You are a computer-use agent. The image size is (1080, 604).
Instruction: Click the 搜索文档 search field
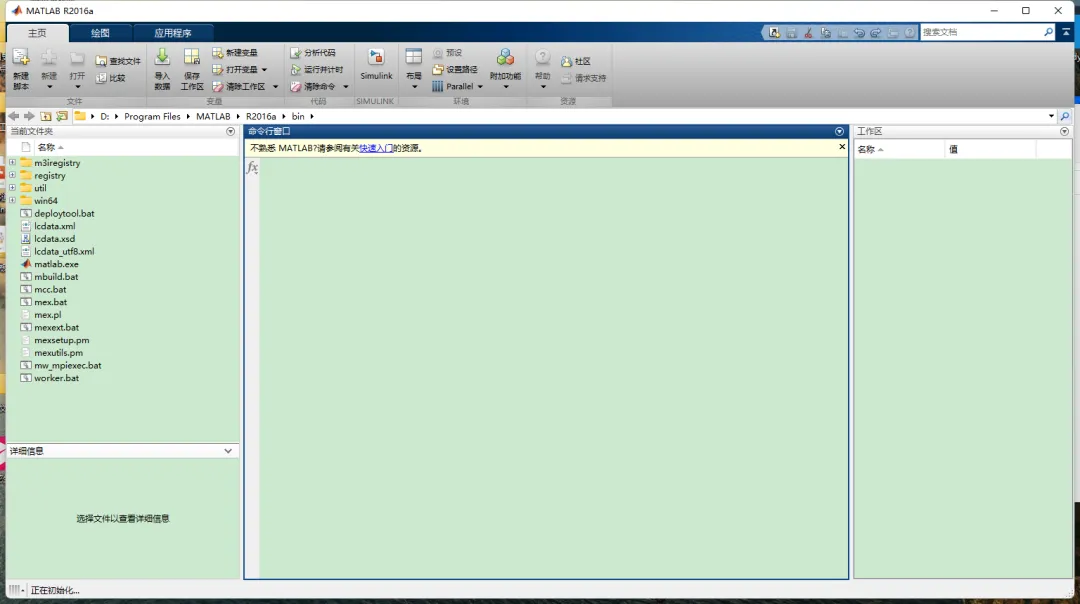click(982, 32)
